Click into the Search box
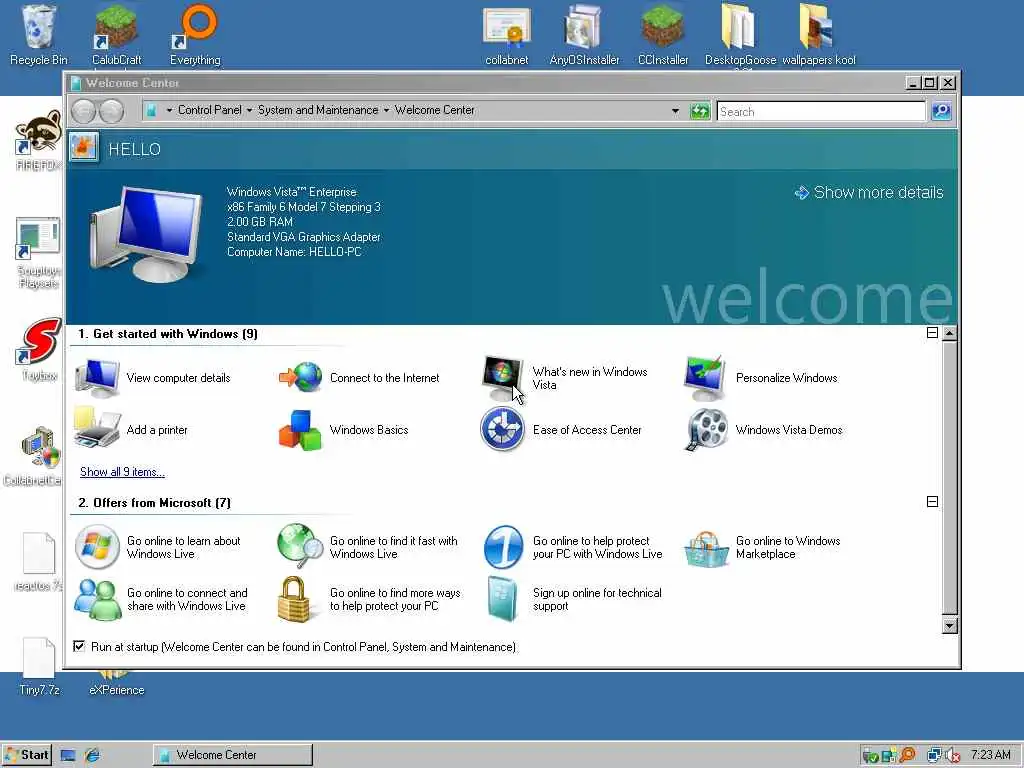This screenshot has width=1024, height=768. pyautogui.click(x=821, y=111)
